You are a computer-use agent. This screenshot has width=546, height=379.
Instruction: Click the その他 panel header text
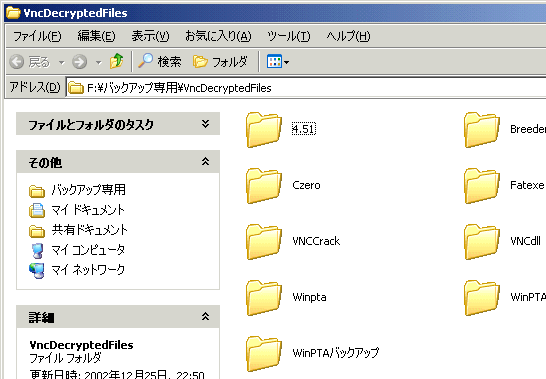45,162
